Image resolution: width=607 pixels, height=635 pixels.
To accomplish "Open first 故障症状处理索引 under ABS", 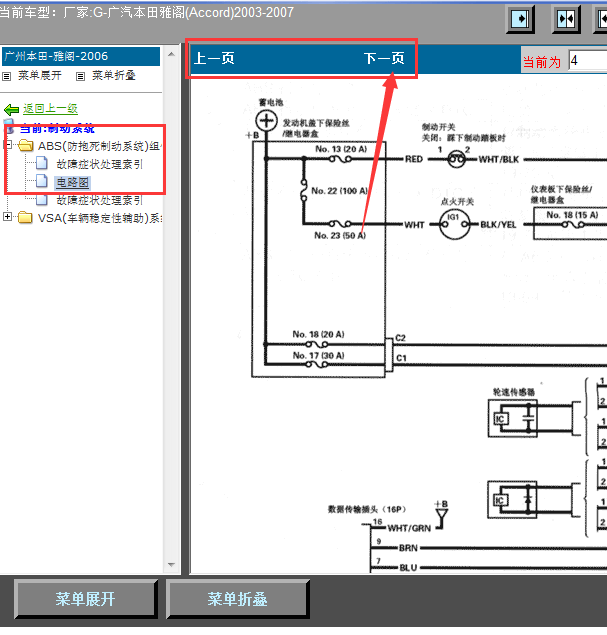I will point(100,164).
